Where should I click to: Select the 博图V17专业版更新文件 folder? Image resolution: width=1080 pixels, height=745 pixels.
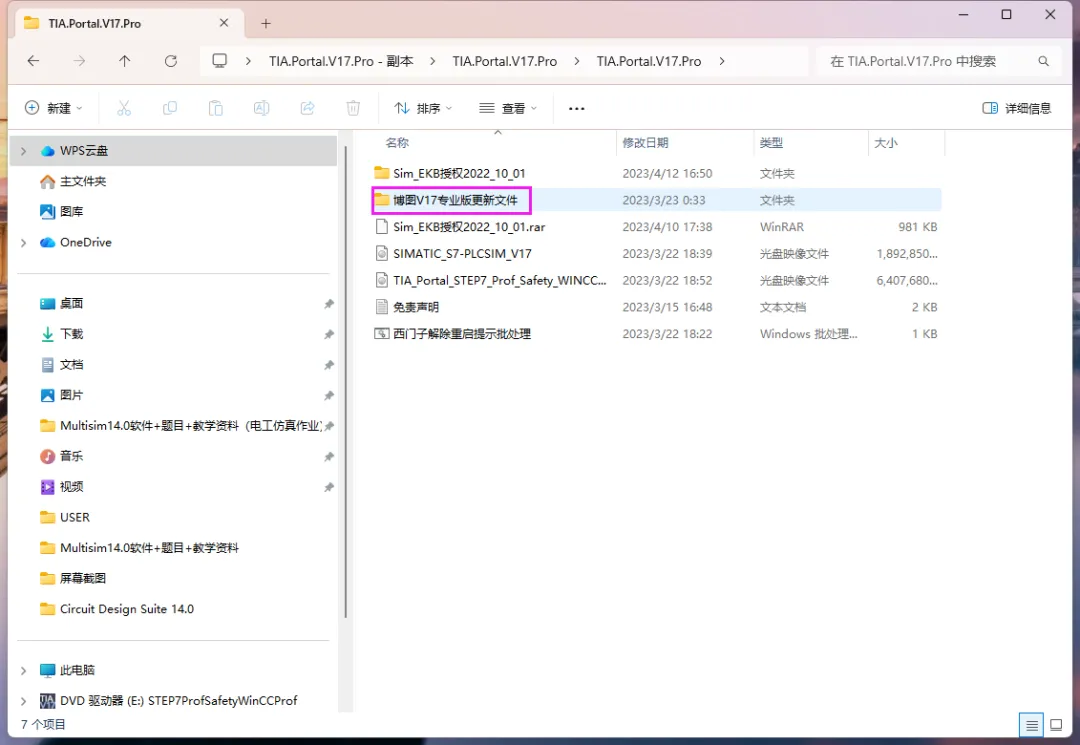coord(455,200)
